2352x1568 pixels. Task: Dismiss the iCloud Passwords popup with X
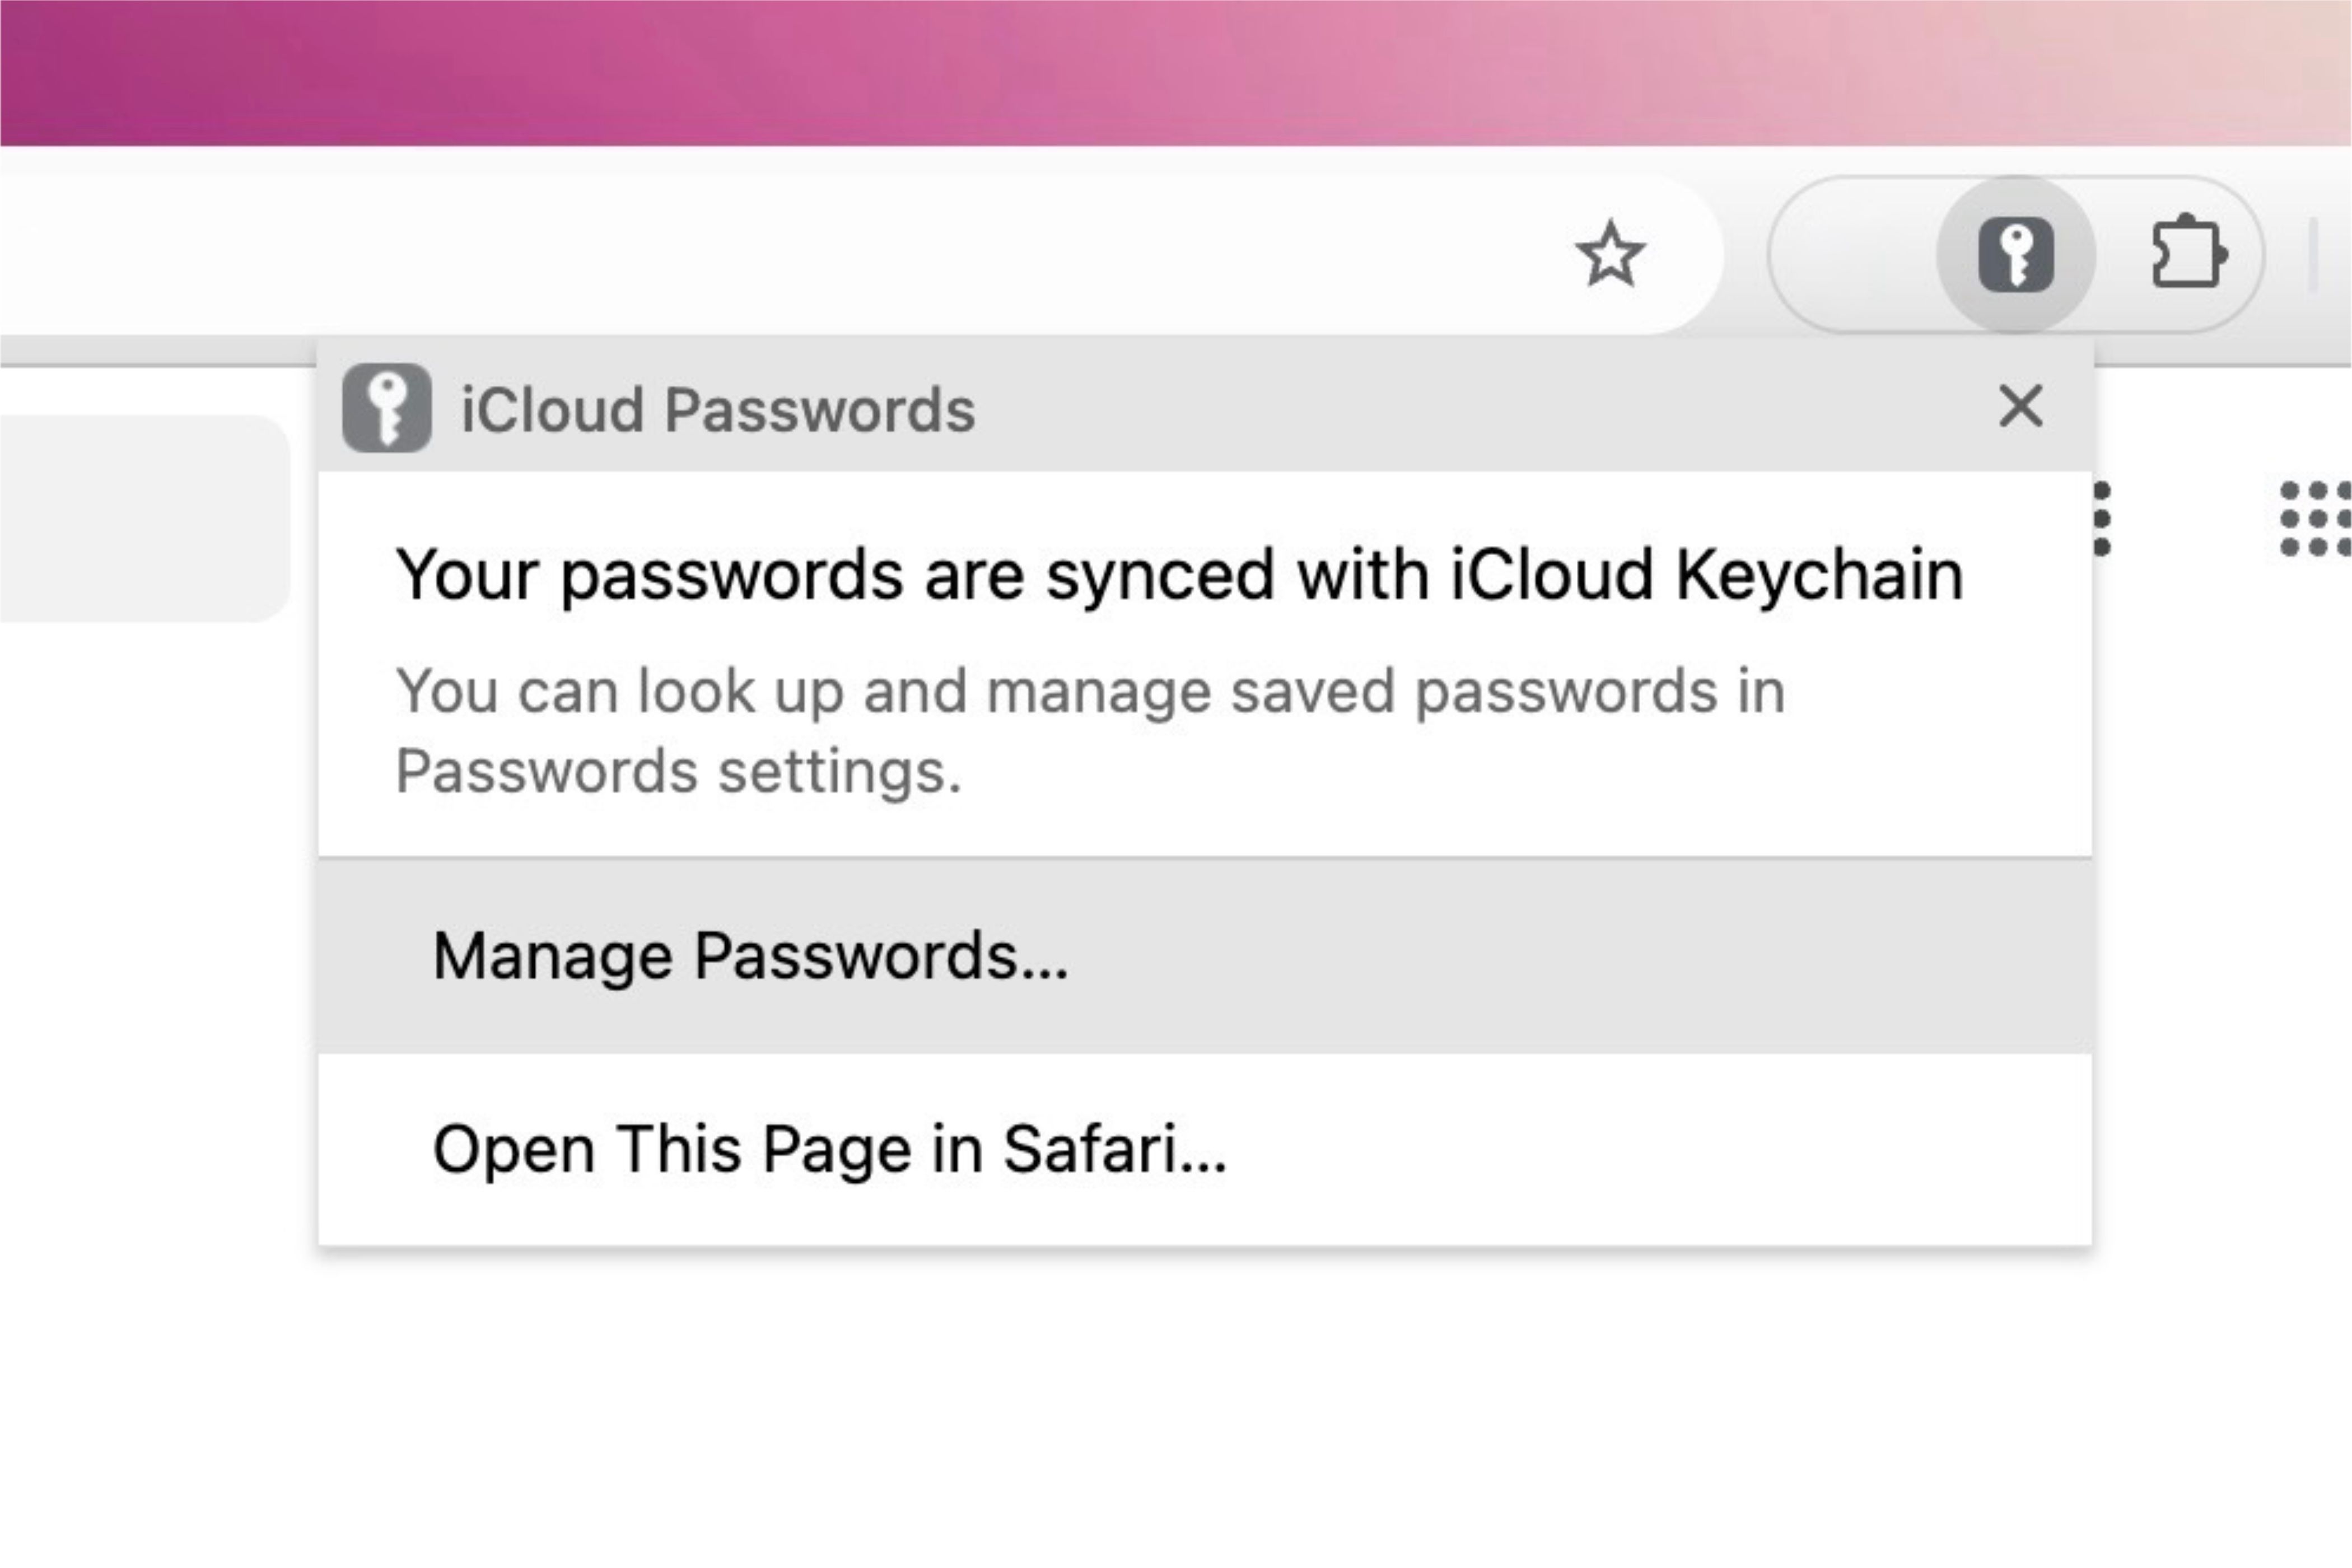[2020, 406]
